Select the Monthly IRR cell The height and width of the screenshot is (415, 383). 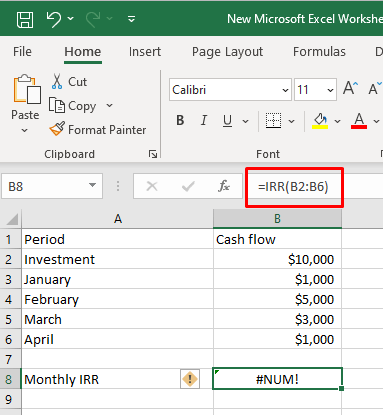117,379
